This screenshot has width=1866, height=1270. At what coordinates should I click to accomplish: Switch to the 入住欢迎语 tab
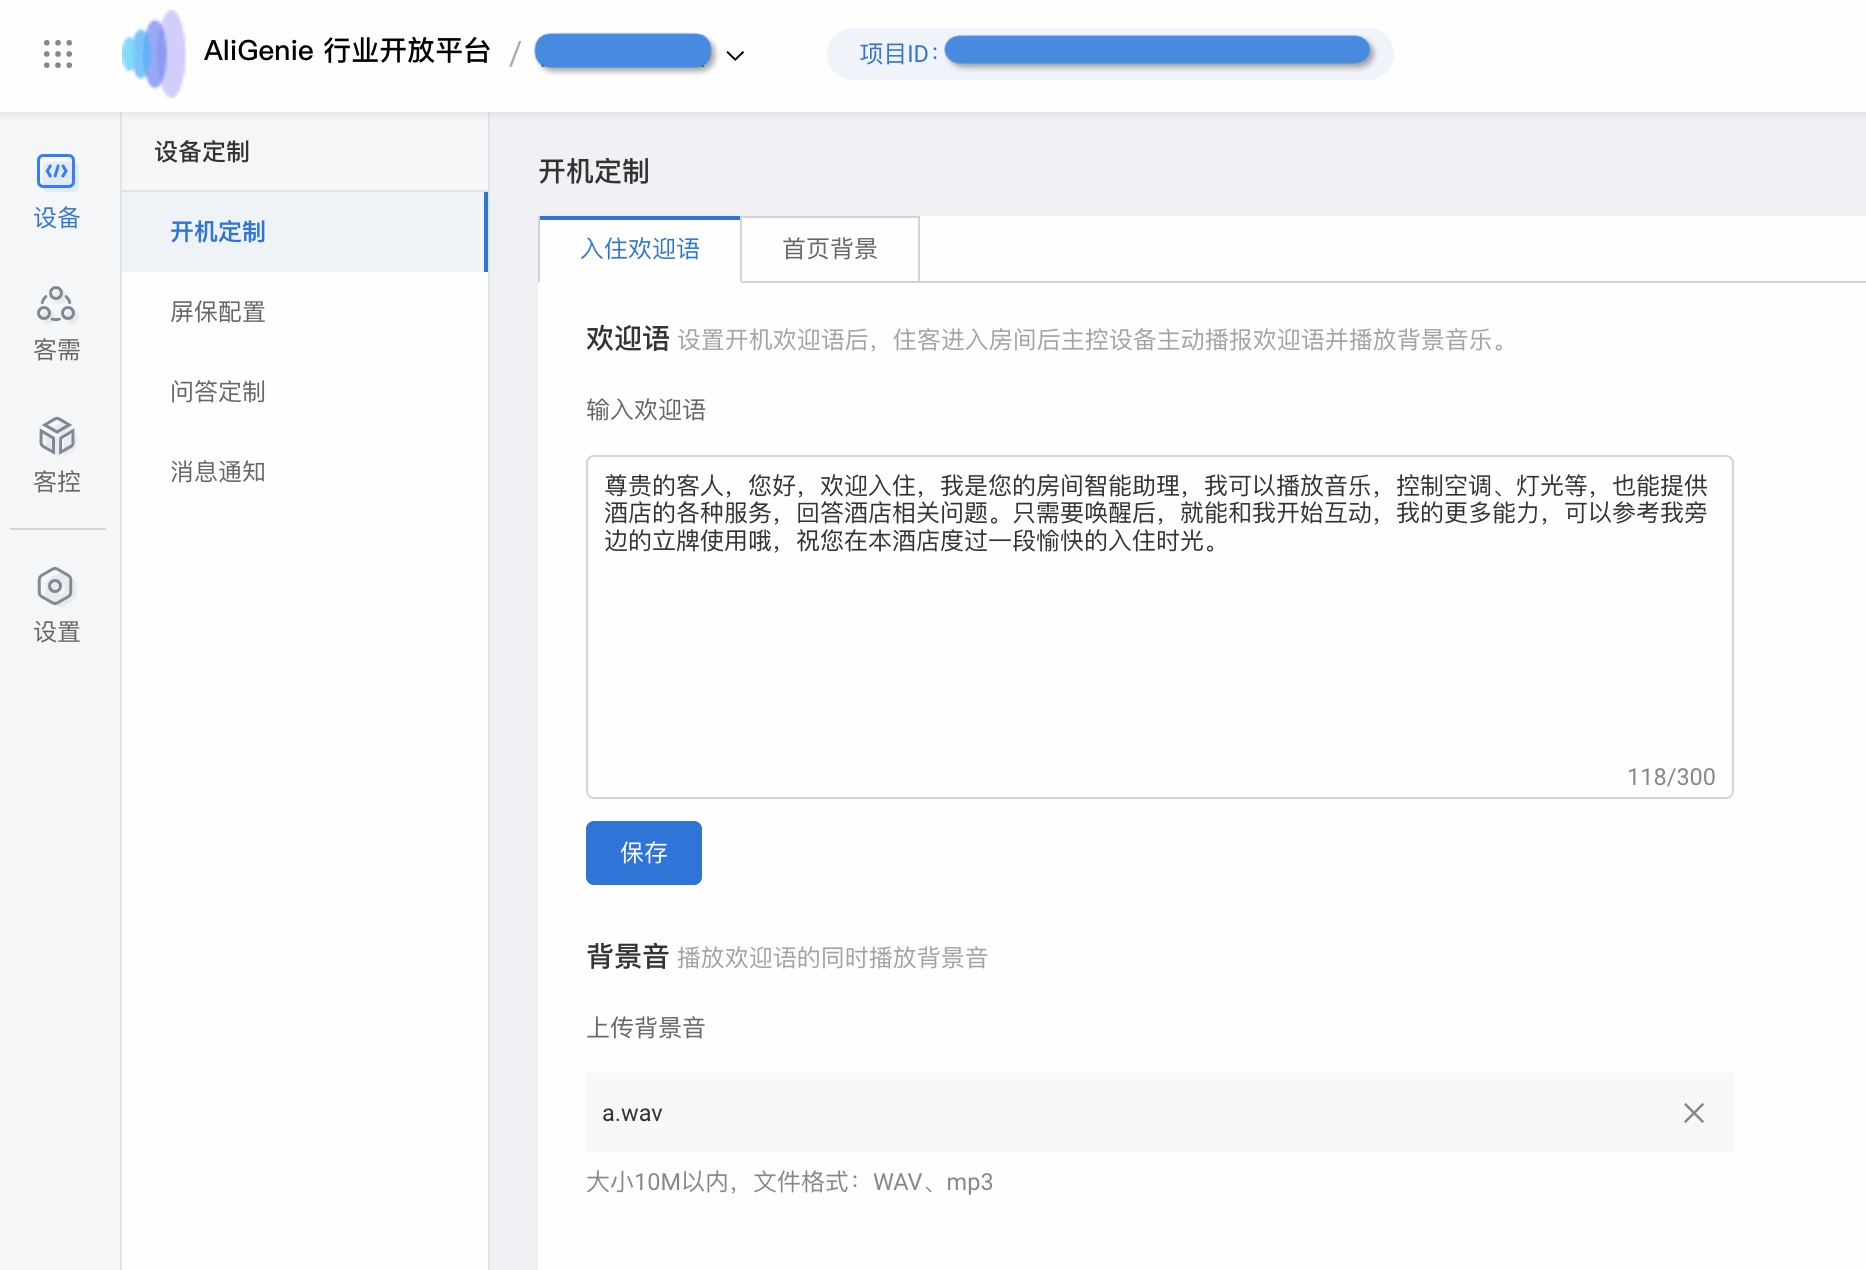(x=640, y=249)
